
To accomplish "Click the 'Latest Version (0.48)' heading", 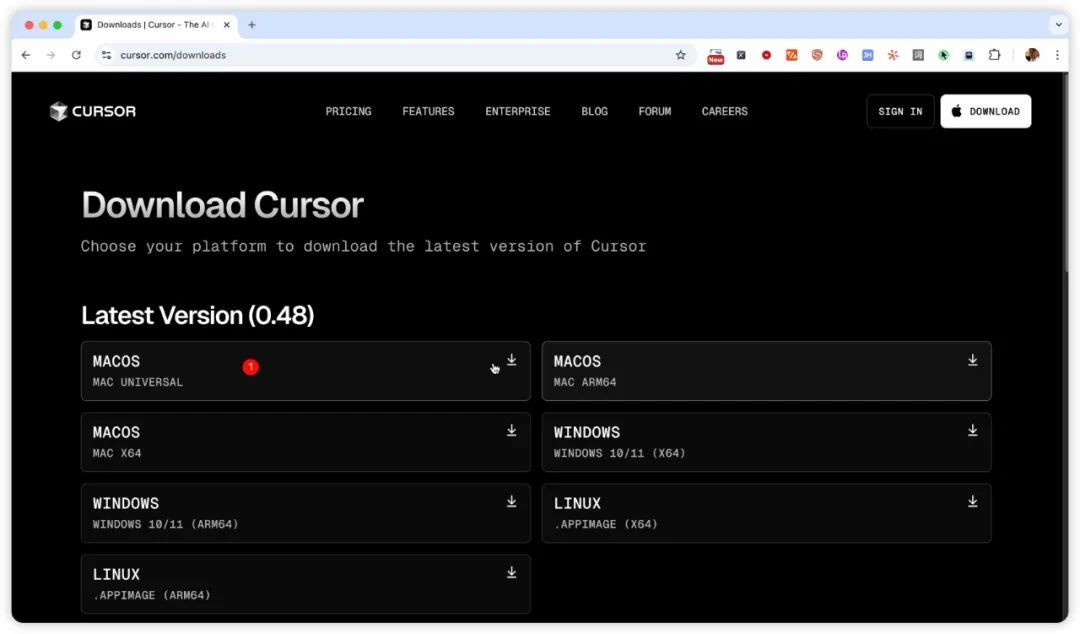I will pyautogui.click(x=198, y=315).
